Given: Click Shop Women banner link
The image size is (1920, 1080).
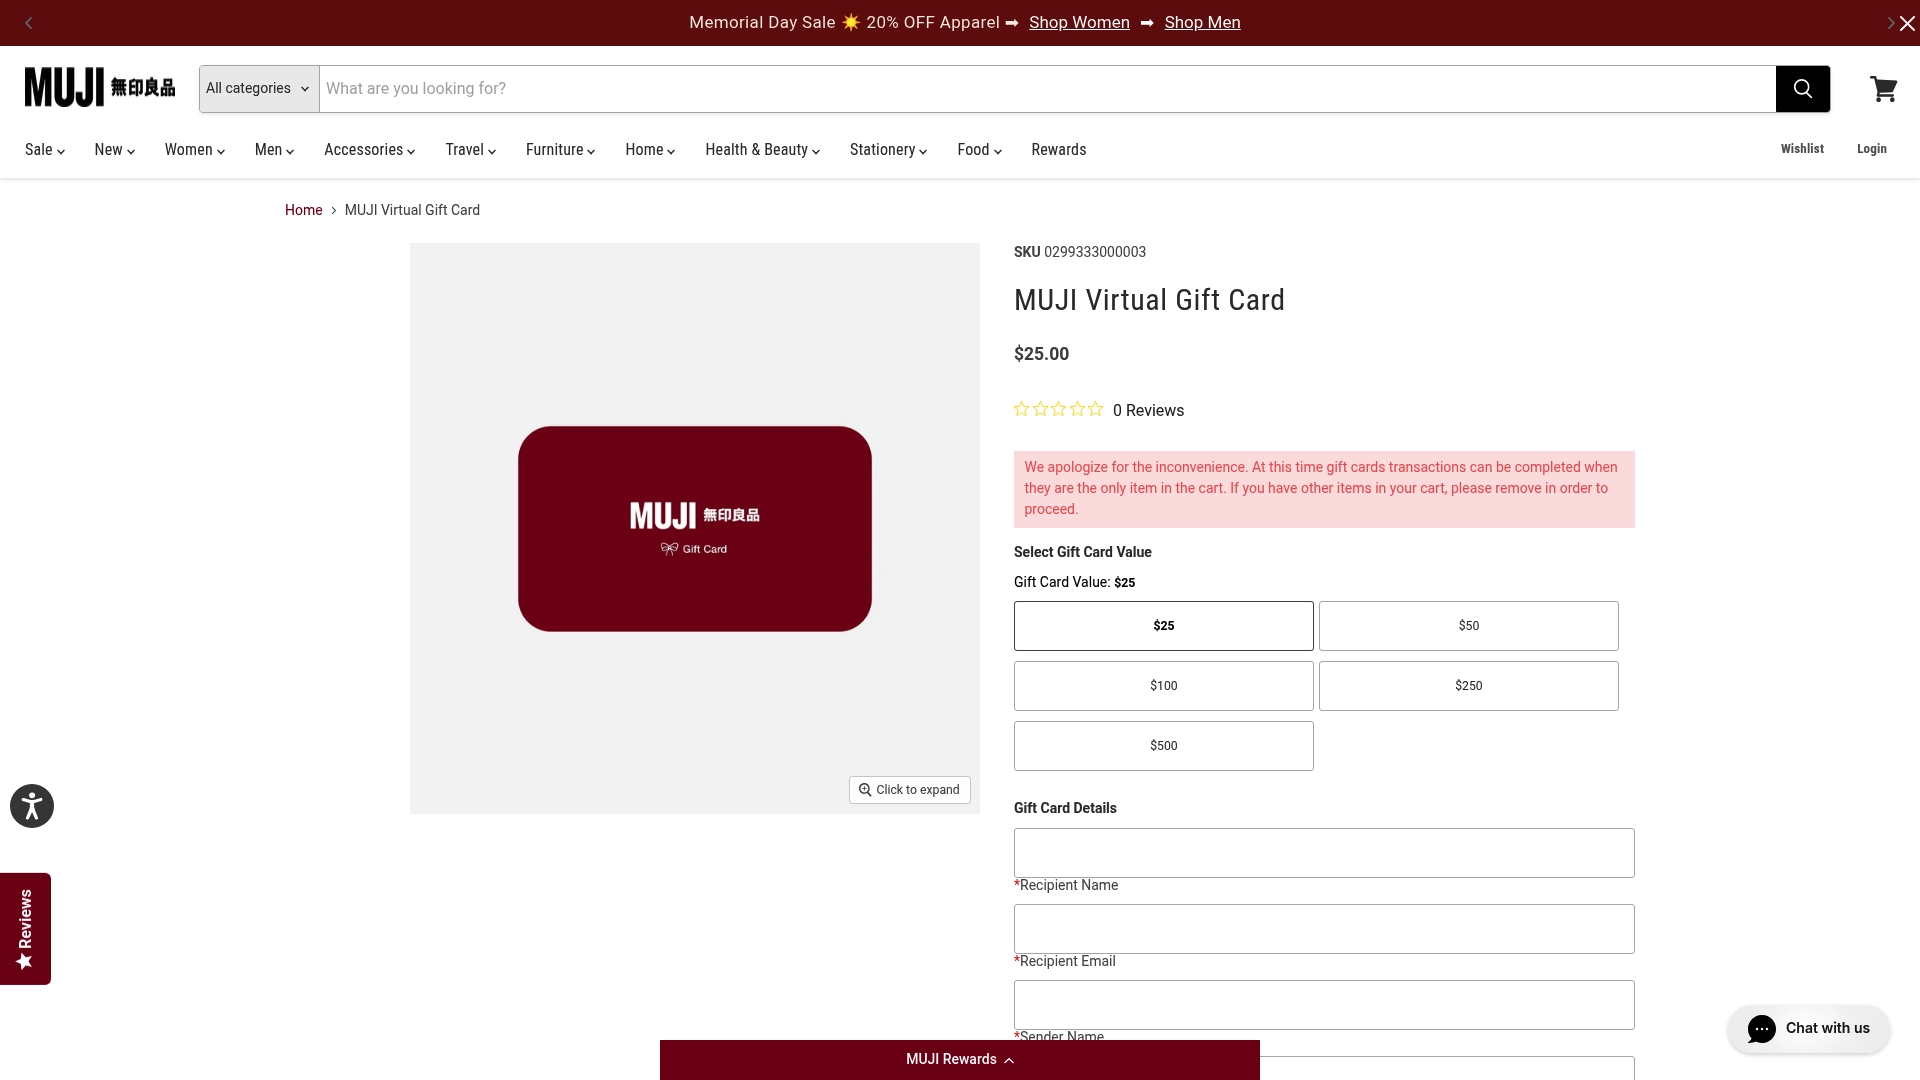Looking at the screenshot, I should [1079, 23].
